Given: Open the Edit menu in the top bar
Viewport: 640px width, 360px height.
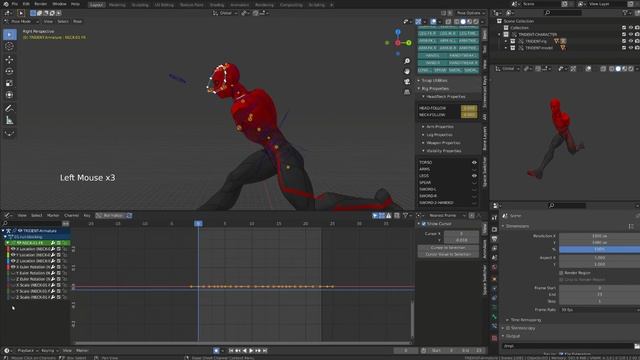Looking at the screenshot, I should [26, 4].
